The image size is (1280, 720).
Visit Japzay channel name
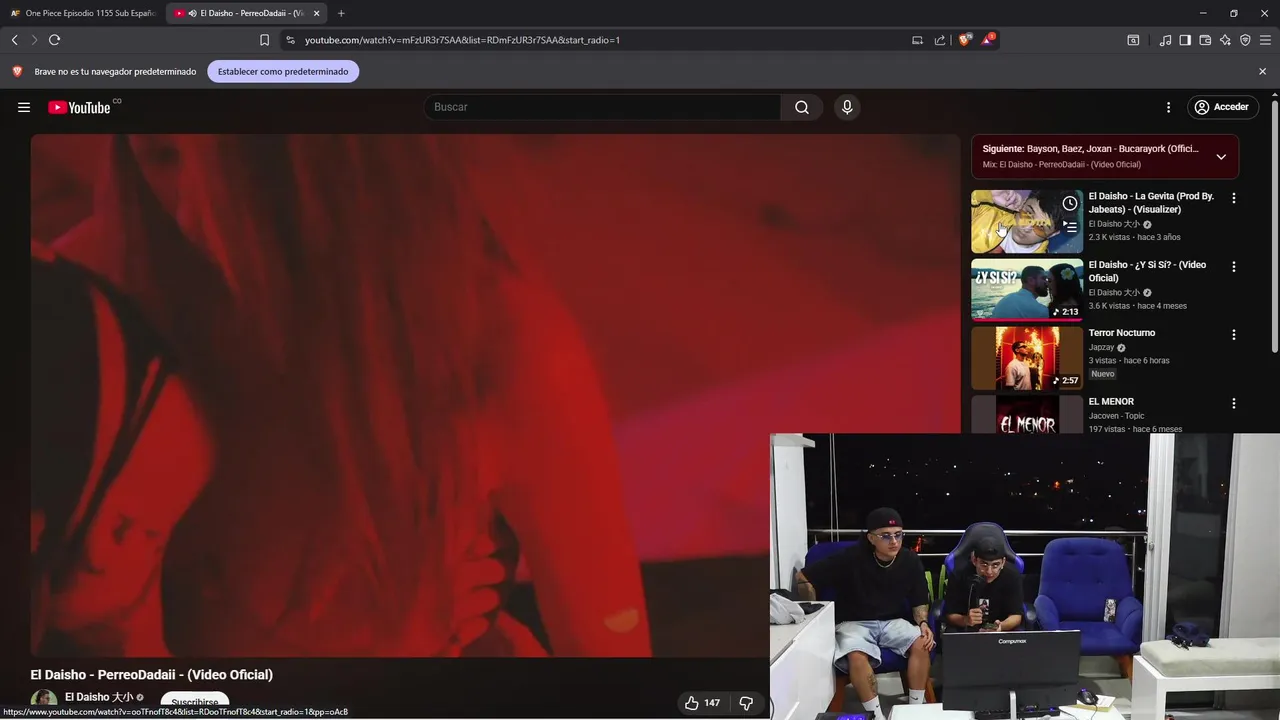(x=1101, y=347)
